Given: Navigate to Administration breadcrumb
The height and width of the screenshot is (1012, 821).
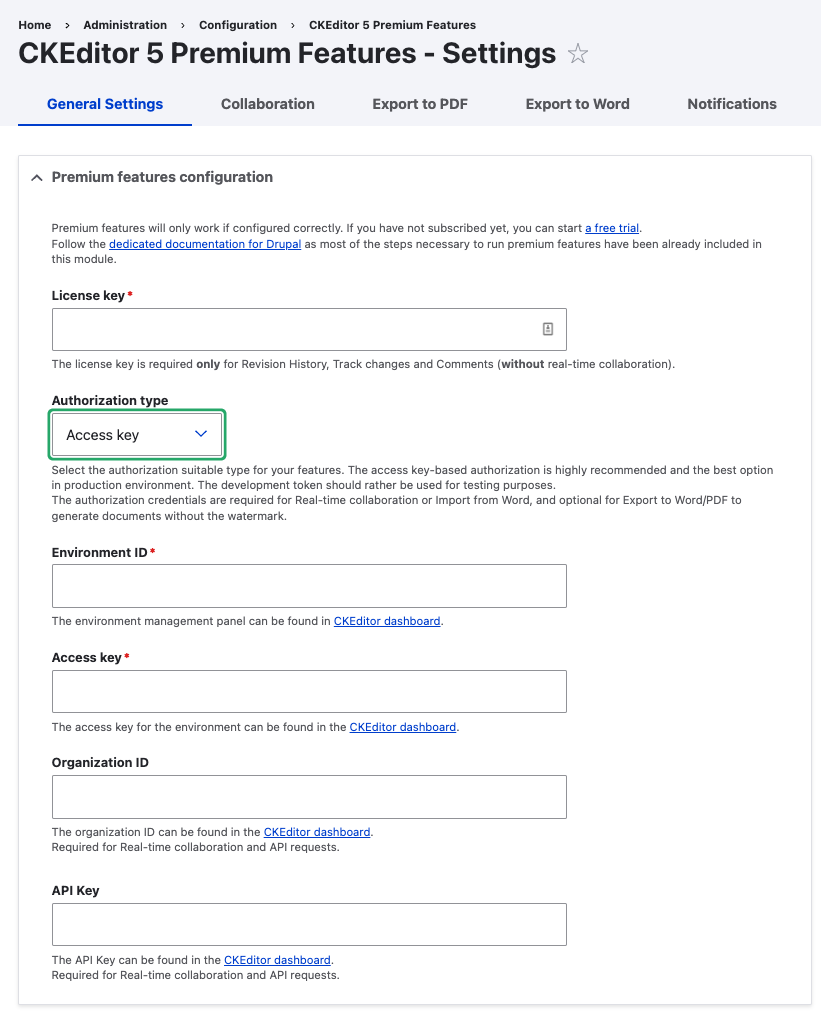Looking at the screenshot, I should pyautogui.click(x=125, y=25).
